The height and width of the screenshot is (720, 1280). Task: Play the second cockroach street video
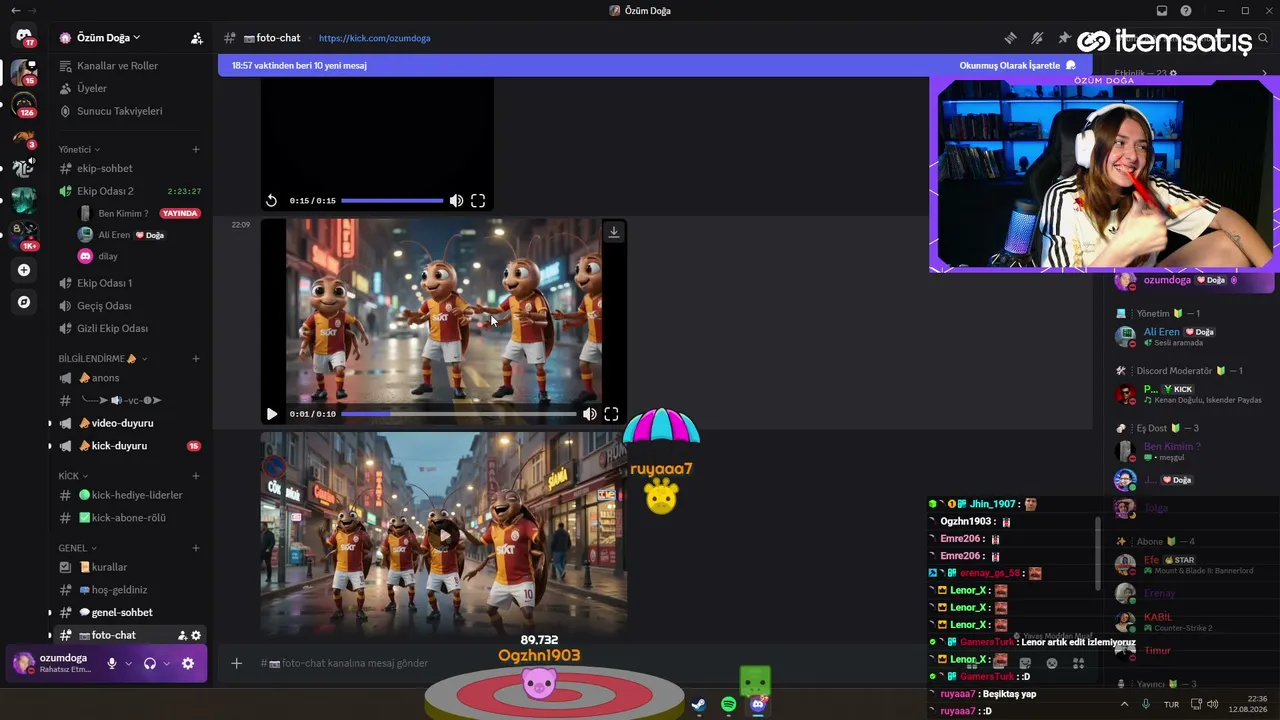click(445, 535)
